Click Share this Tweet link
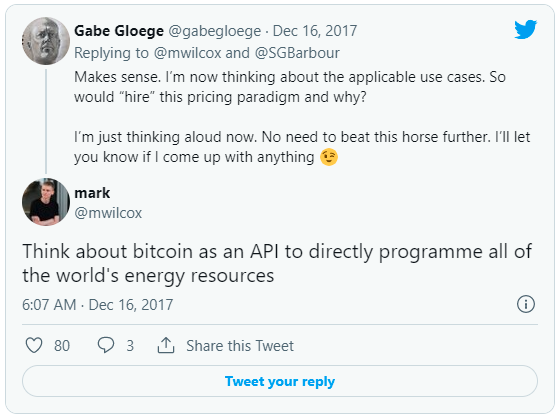This screenshot has height=420, width=560. pos(240,346)
